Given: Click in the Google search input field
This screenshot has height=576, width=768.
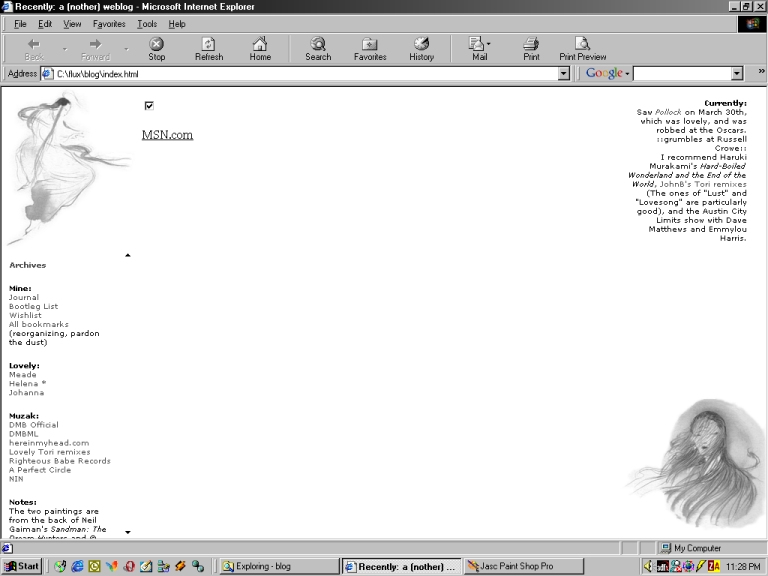Looking at the screenshot, I should [682, 73].
